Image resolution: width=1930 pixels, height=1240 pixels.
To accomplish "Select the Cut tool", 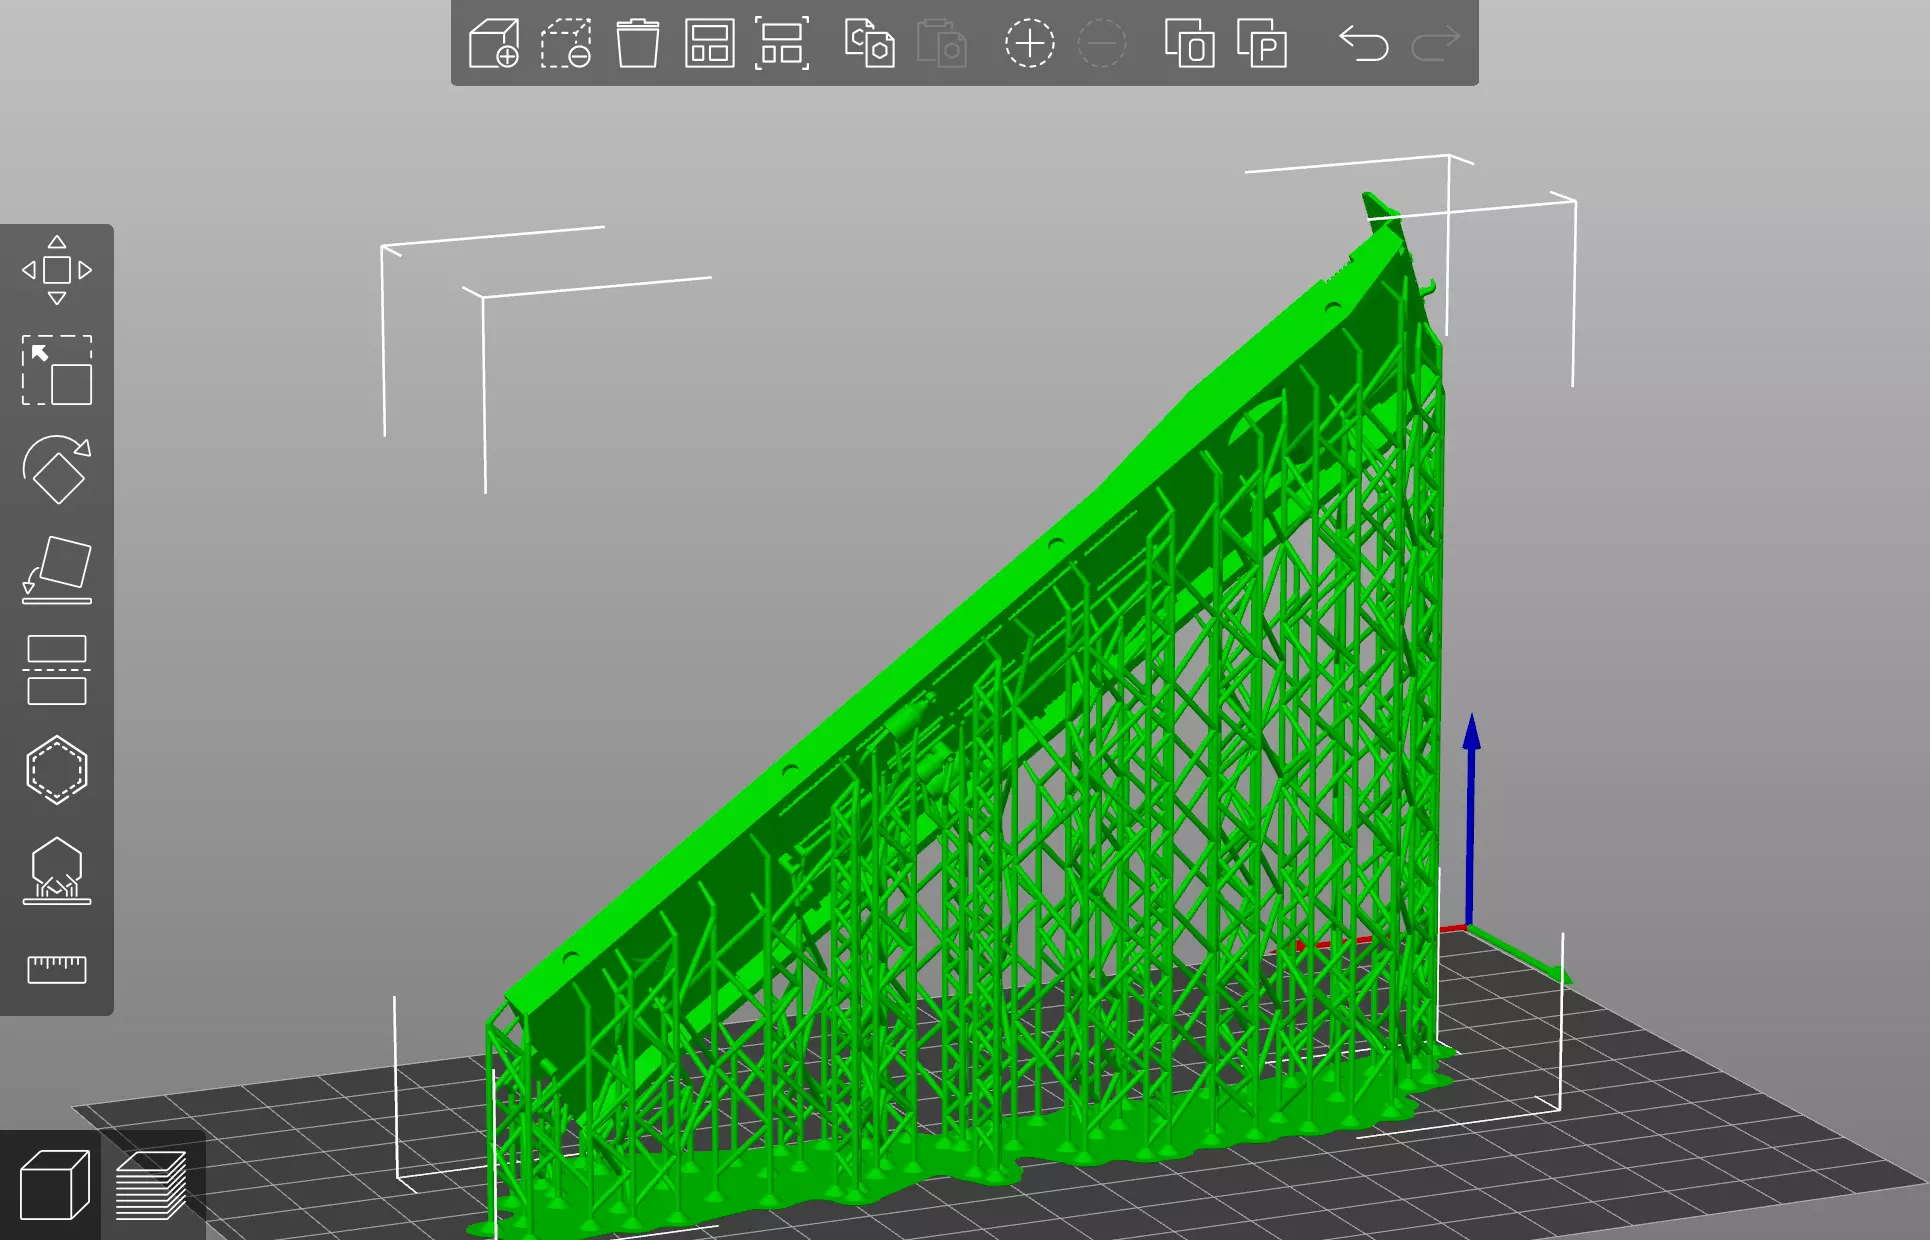I will coord(57,670).
